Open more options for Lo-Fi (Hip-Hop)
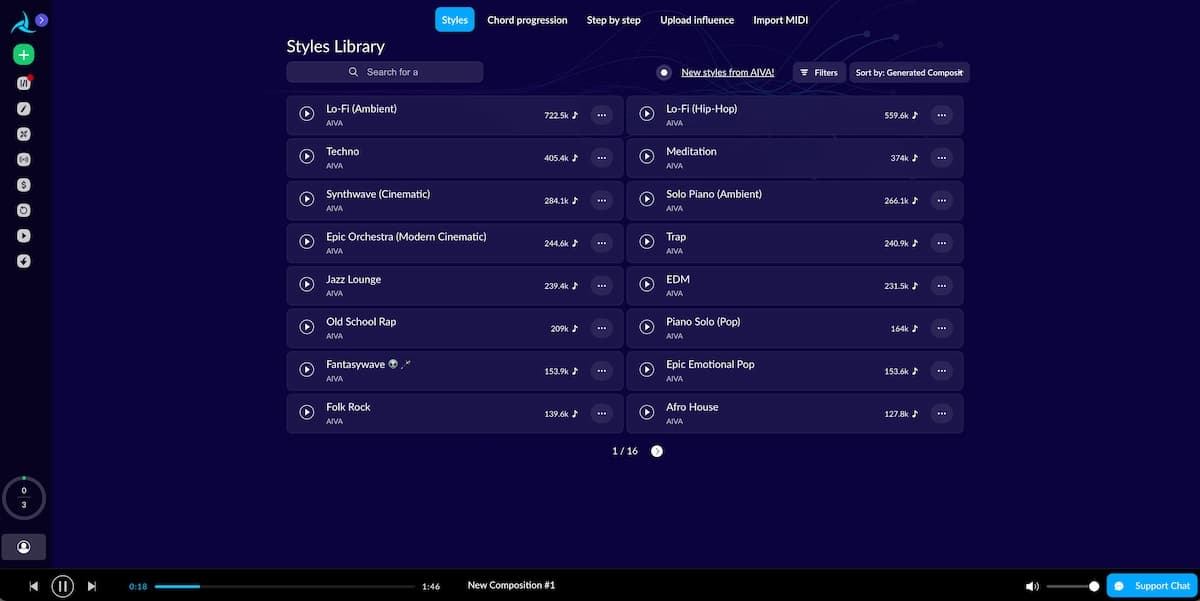Viewport: 1200px width, 601px height. coord(941,115)
